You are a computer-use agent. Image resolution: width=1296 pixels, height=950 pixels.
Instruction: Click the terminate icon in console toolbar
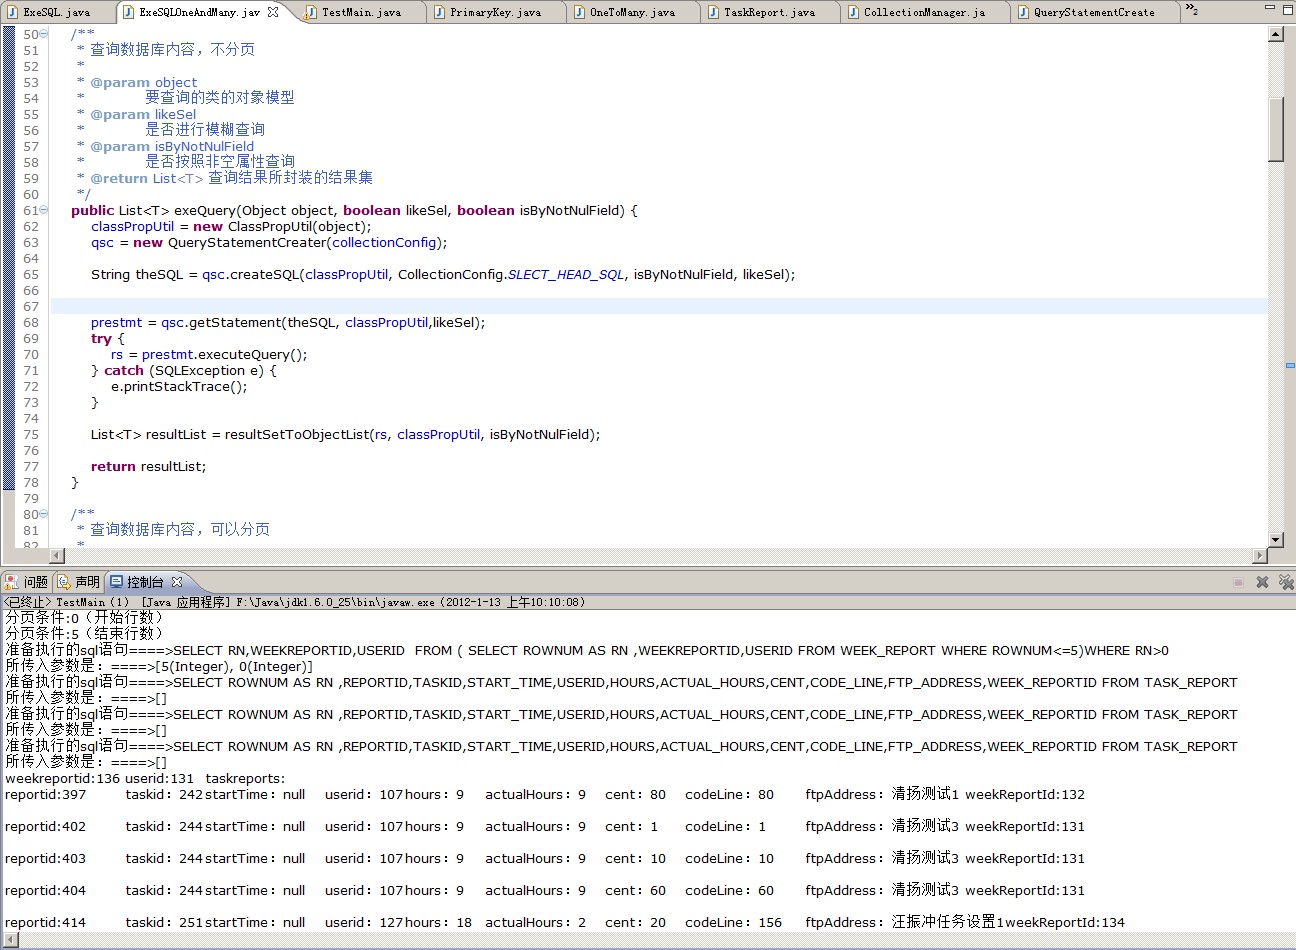tap(1238, 582)
